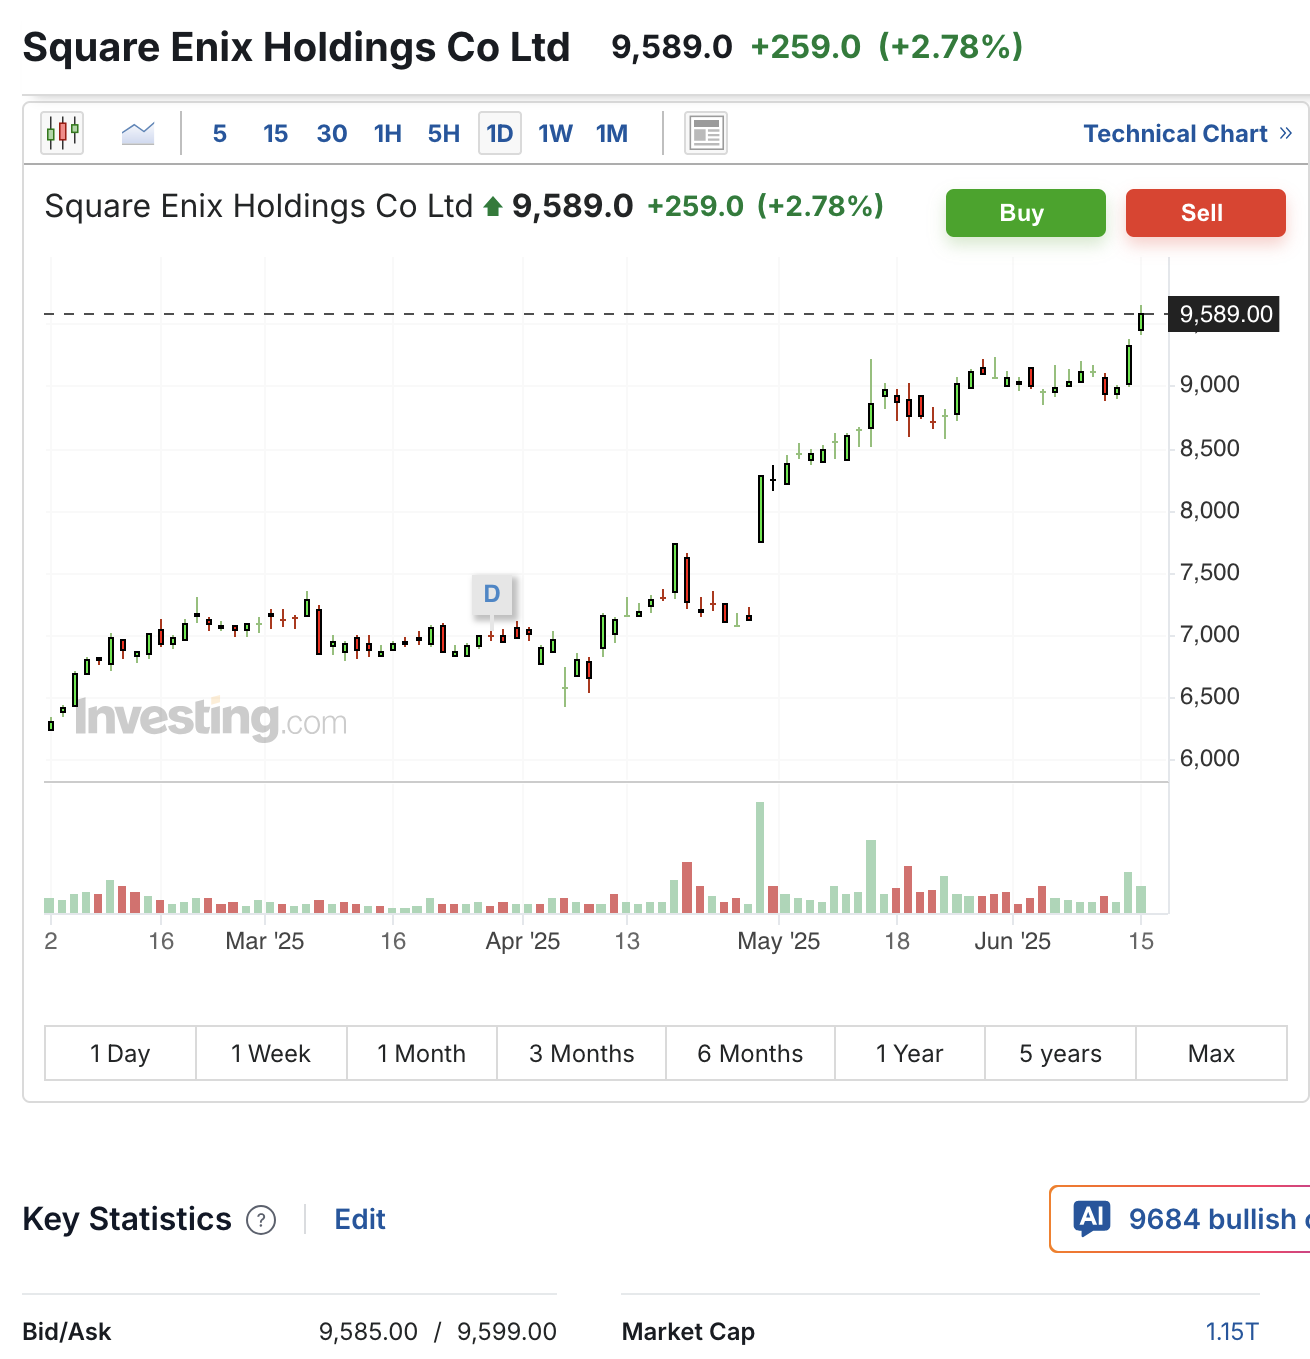Switch to the area chart type icon
1310x1359 pixels.
[x=138, y=133]
